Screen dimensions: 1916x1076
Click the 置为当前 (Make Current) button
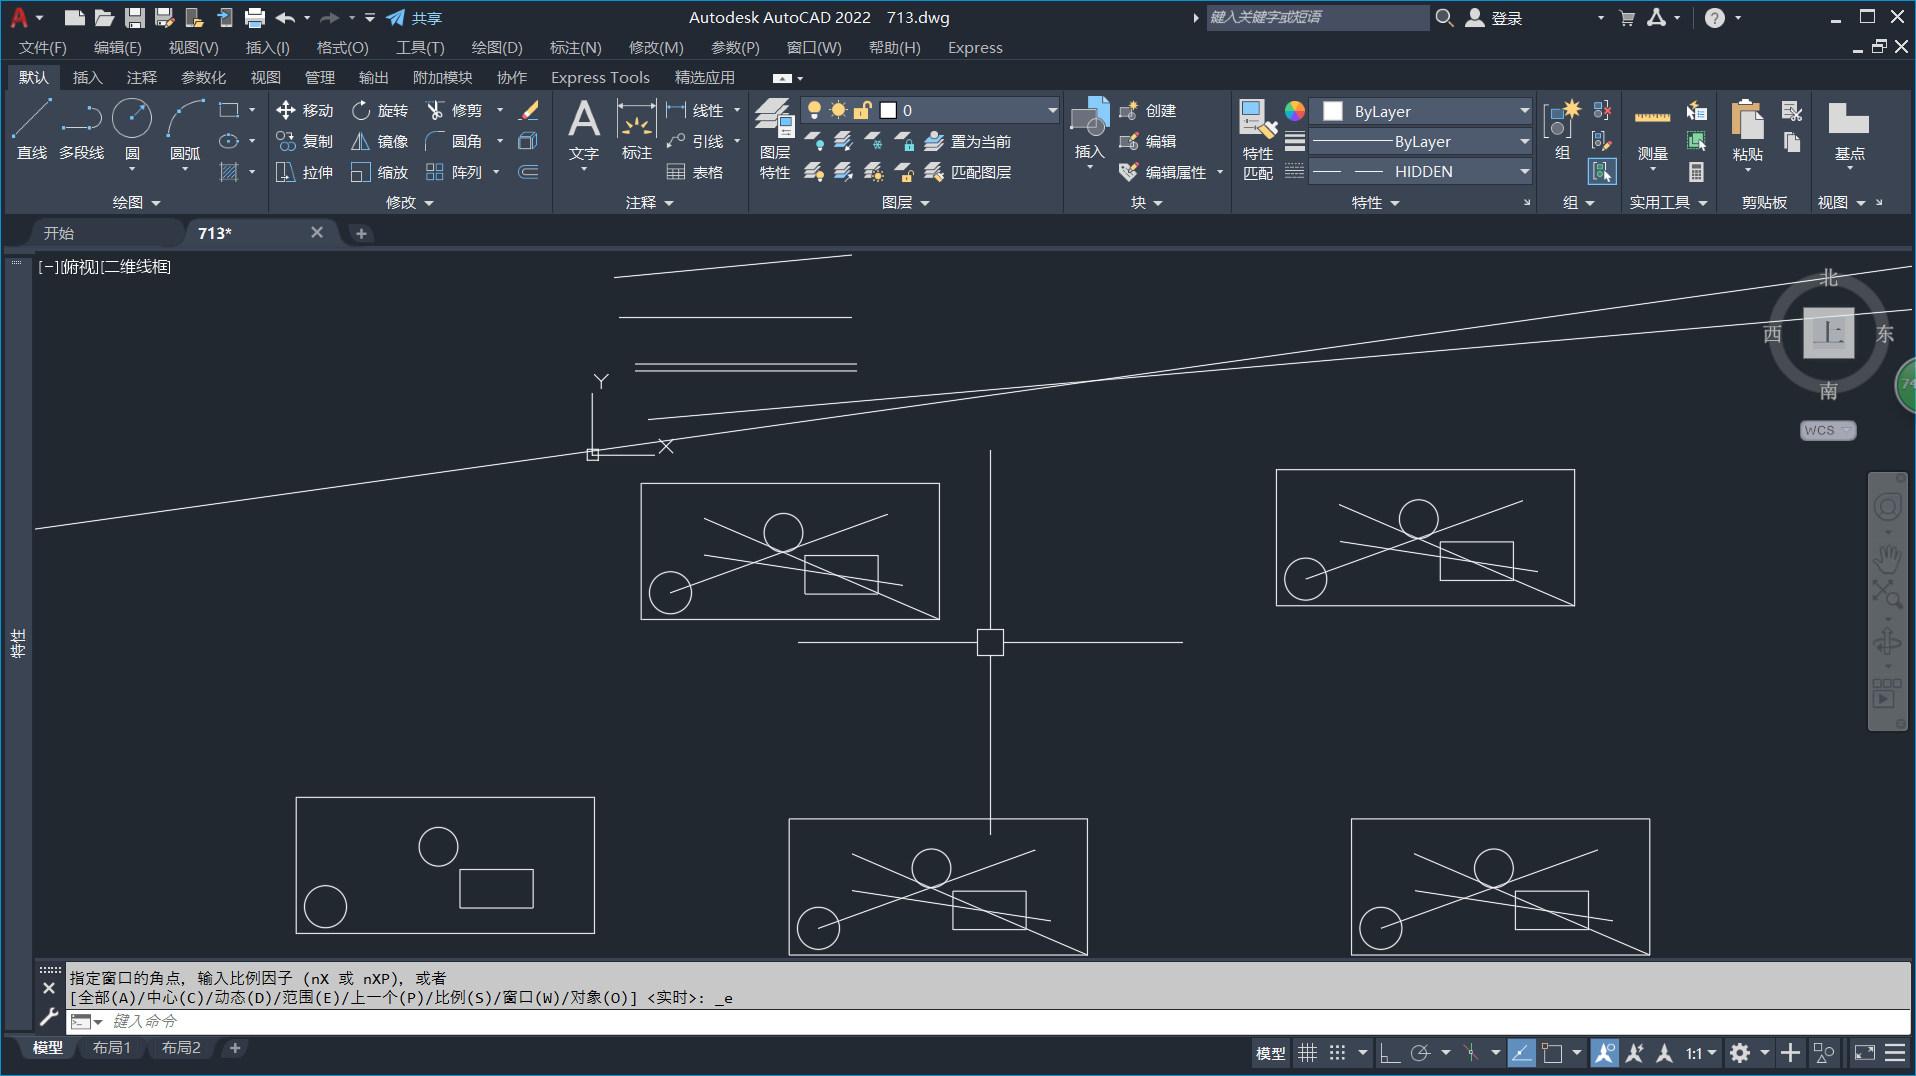coord(968,141)
